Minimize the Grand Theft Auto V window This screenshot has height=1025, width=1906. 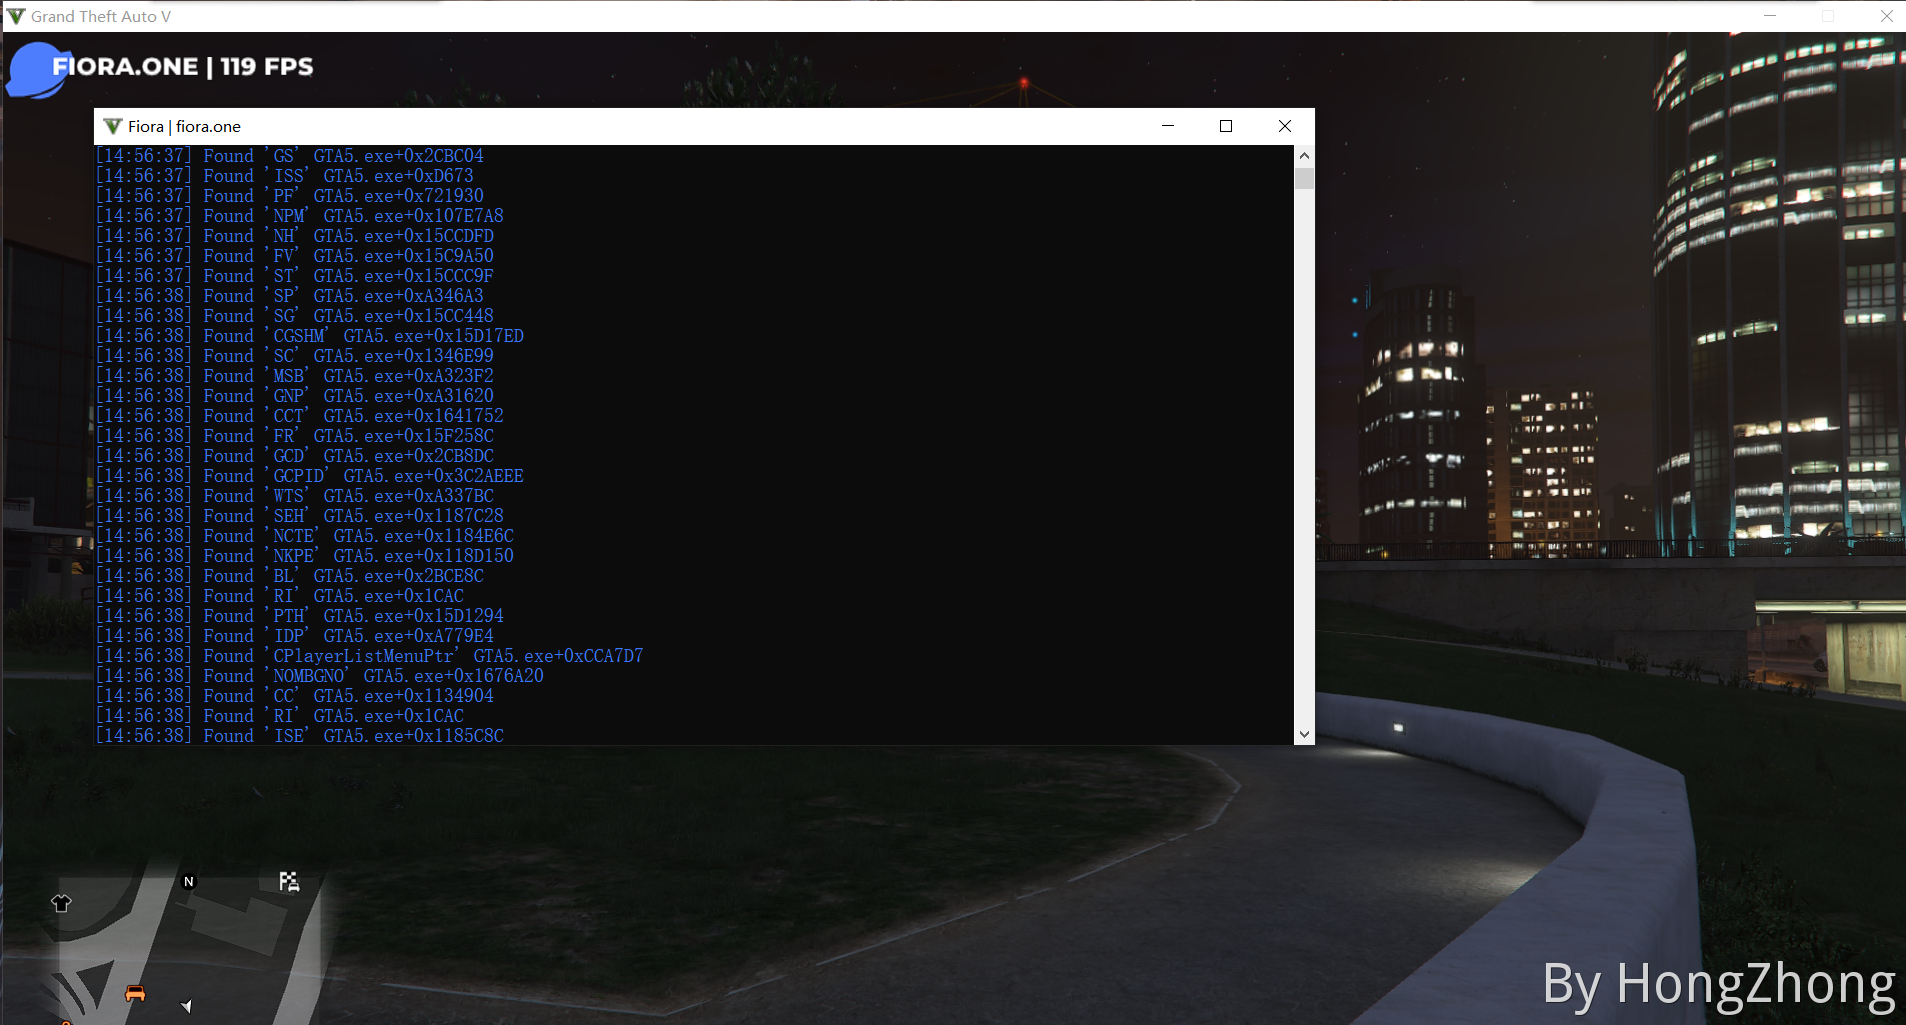[x=1770, y=16]
